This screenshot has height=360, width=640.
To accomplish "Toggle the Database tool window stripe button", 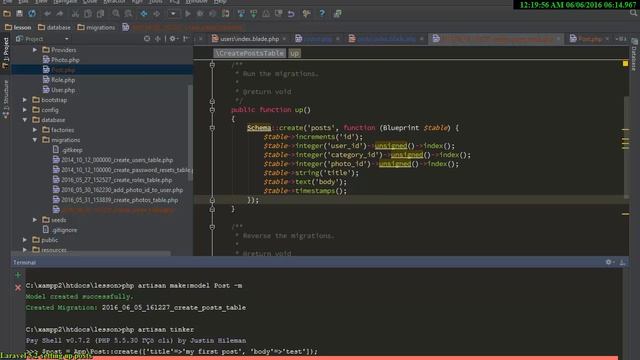I will tap(634, 55).
